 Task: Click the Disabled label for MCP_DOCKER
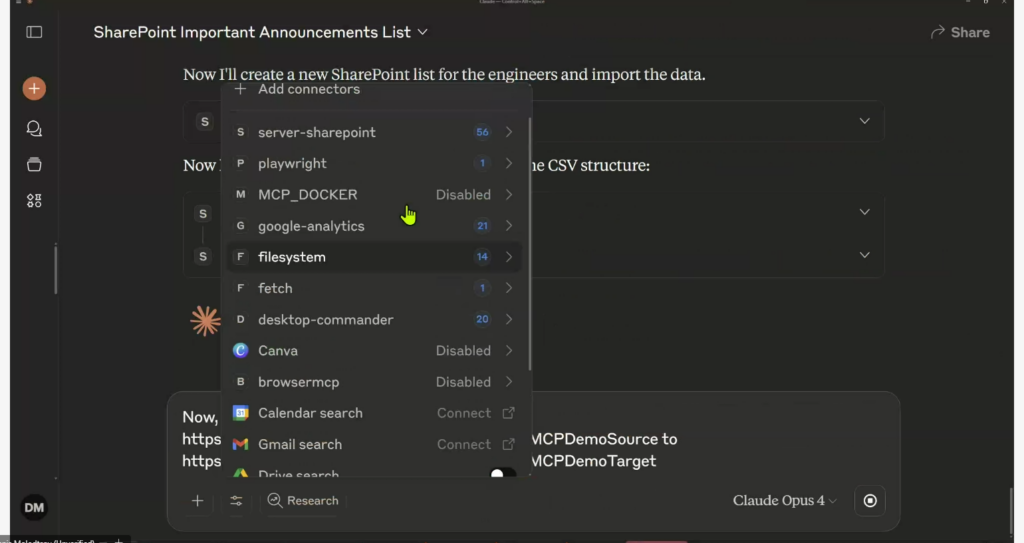pyautogui.click(x=463, y=194)
